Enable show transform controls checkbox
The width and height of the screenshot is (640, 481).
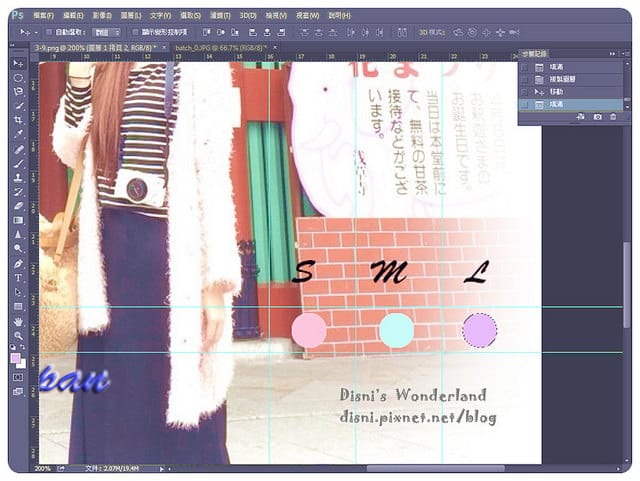click(x=136, y=32)
